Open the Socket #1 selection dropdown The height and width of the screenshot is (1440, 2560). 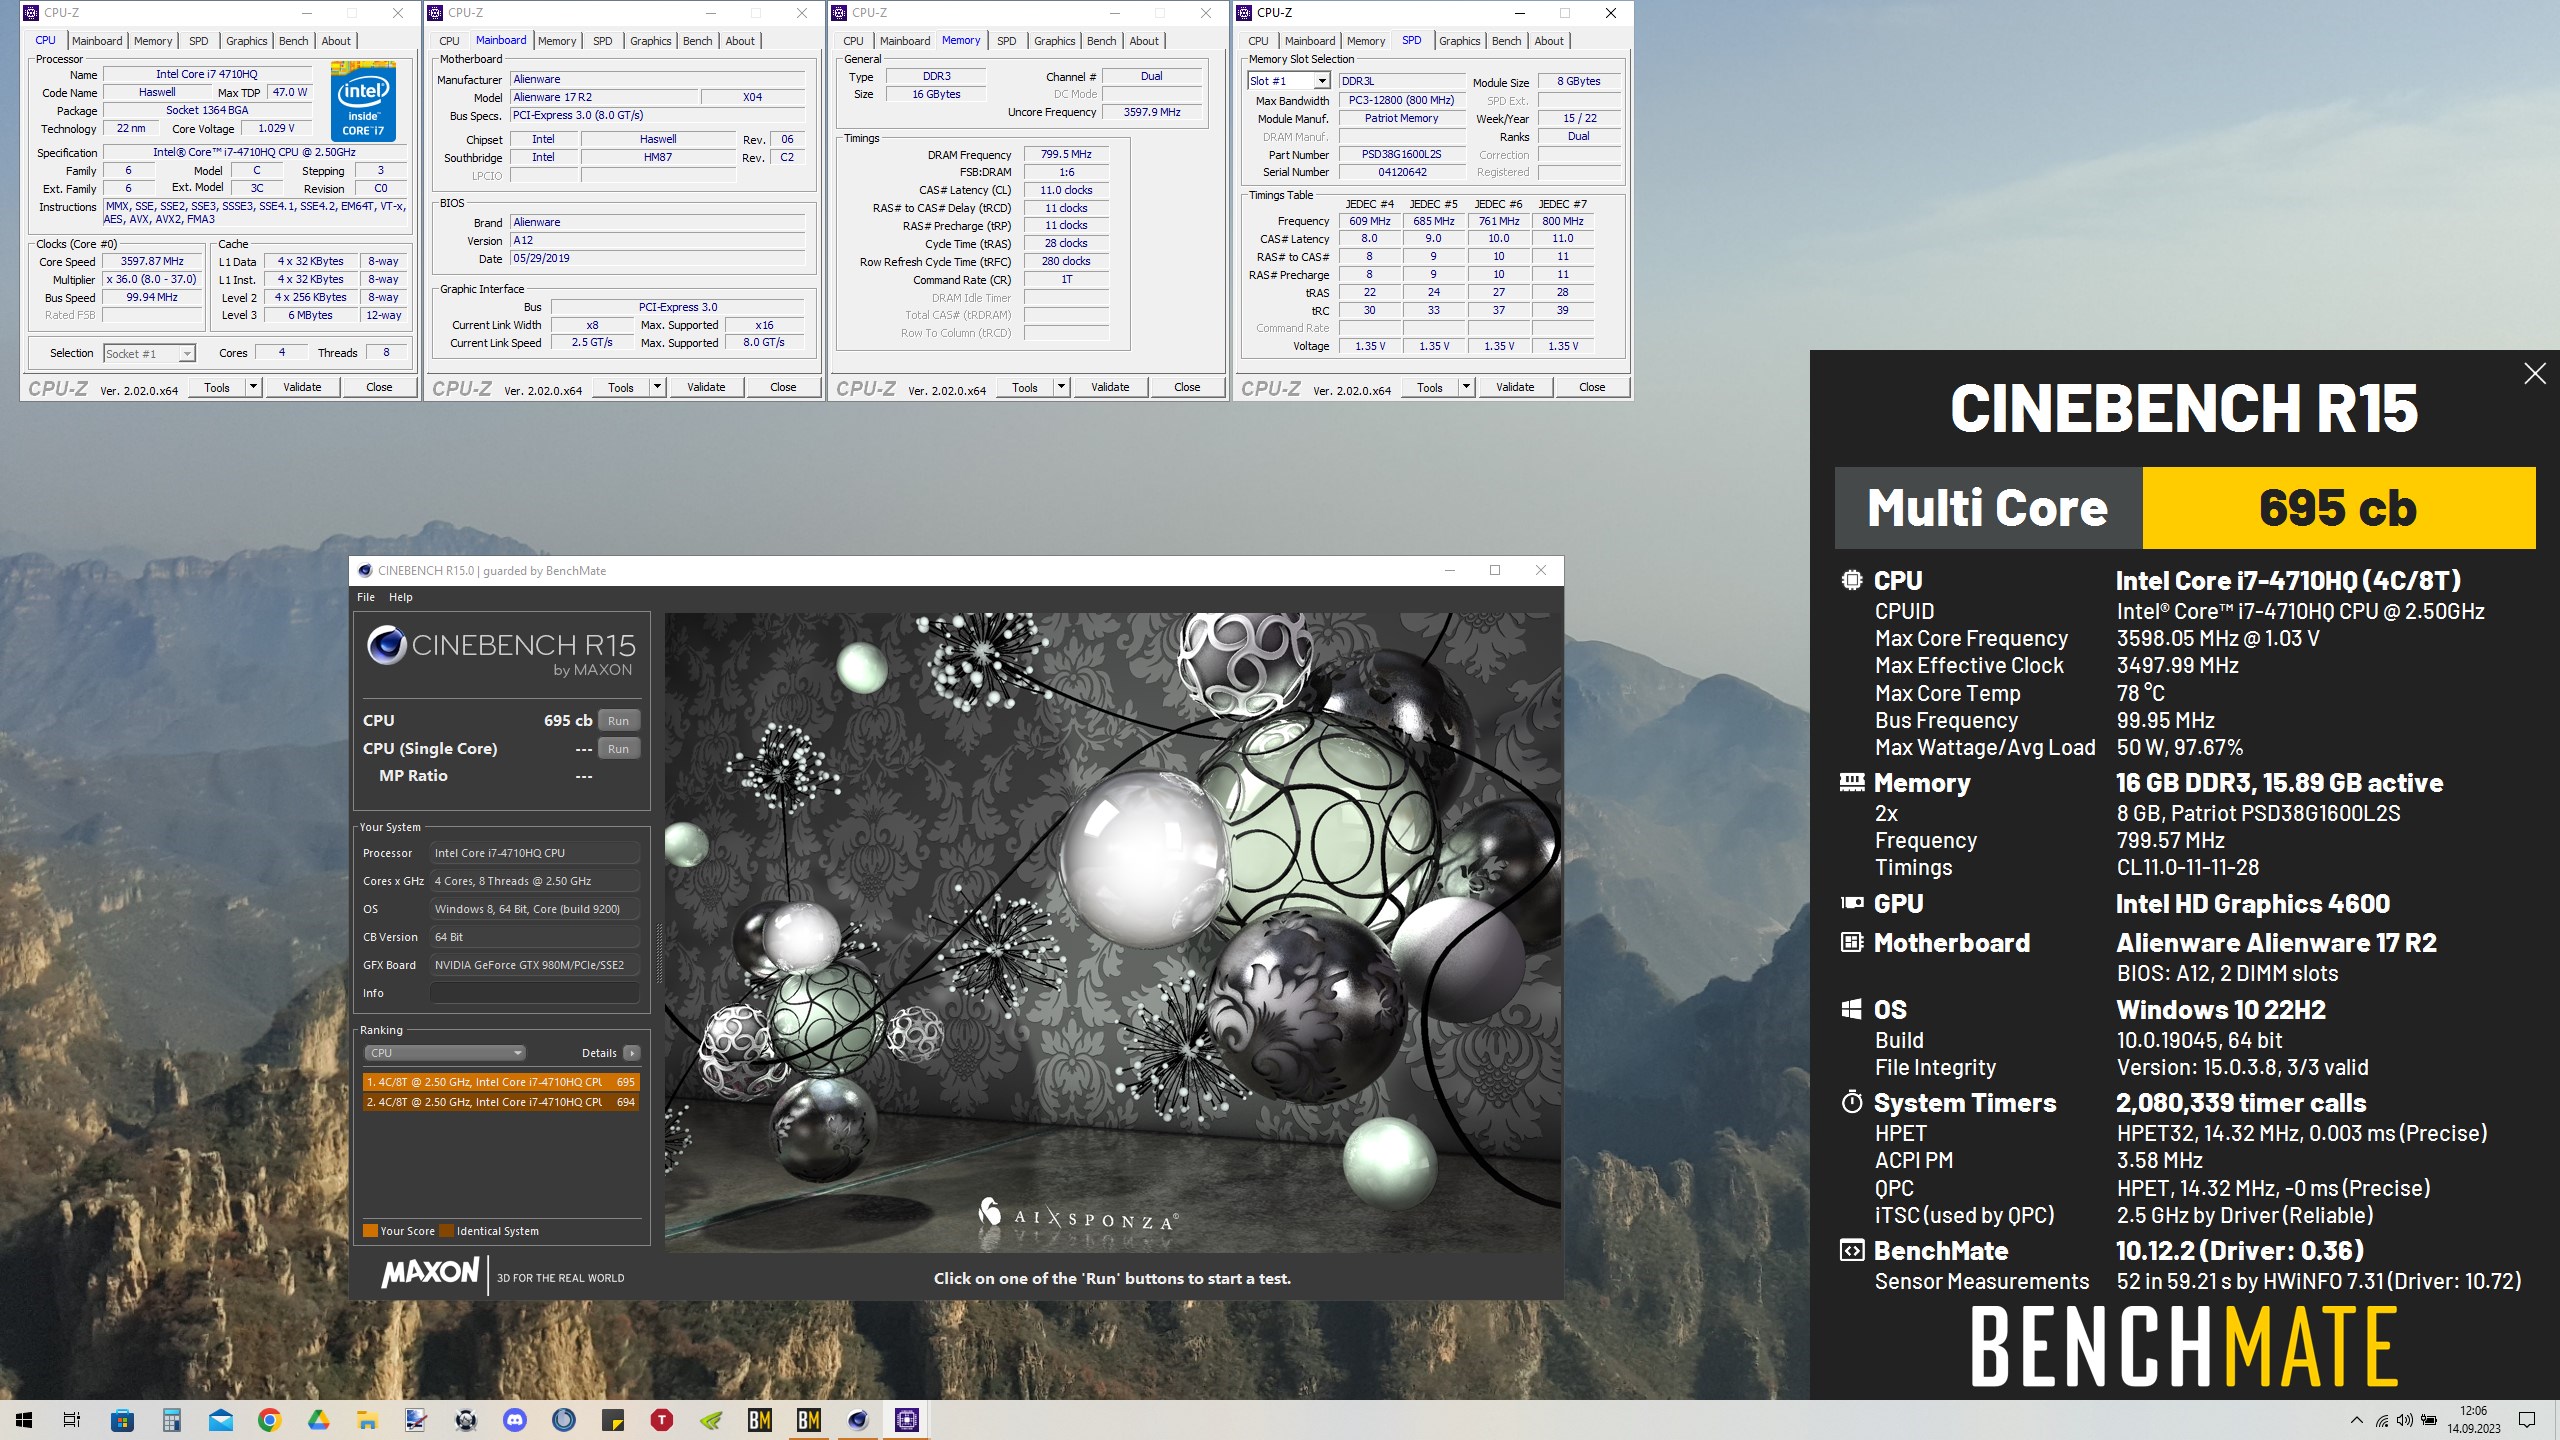click(150, 353)
